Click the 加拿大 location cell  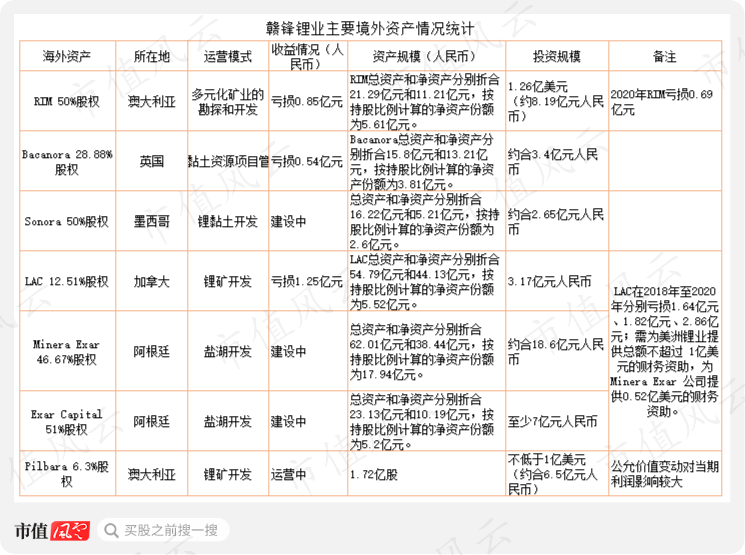point(152,281)
